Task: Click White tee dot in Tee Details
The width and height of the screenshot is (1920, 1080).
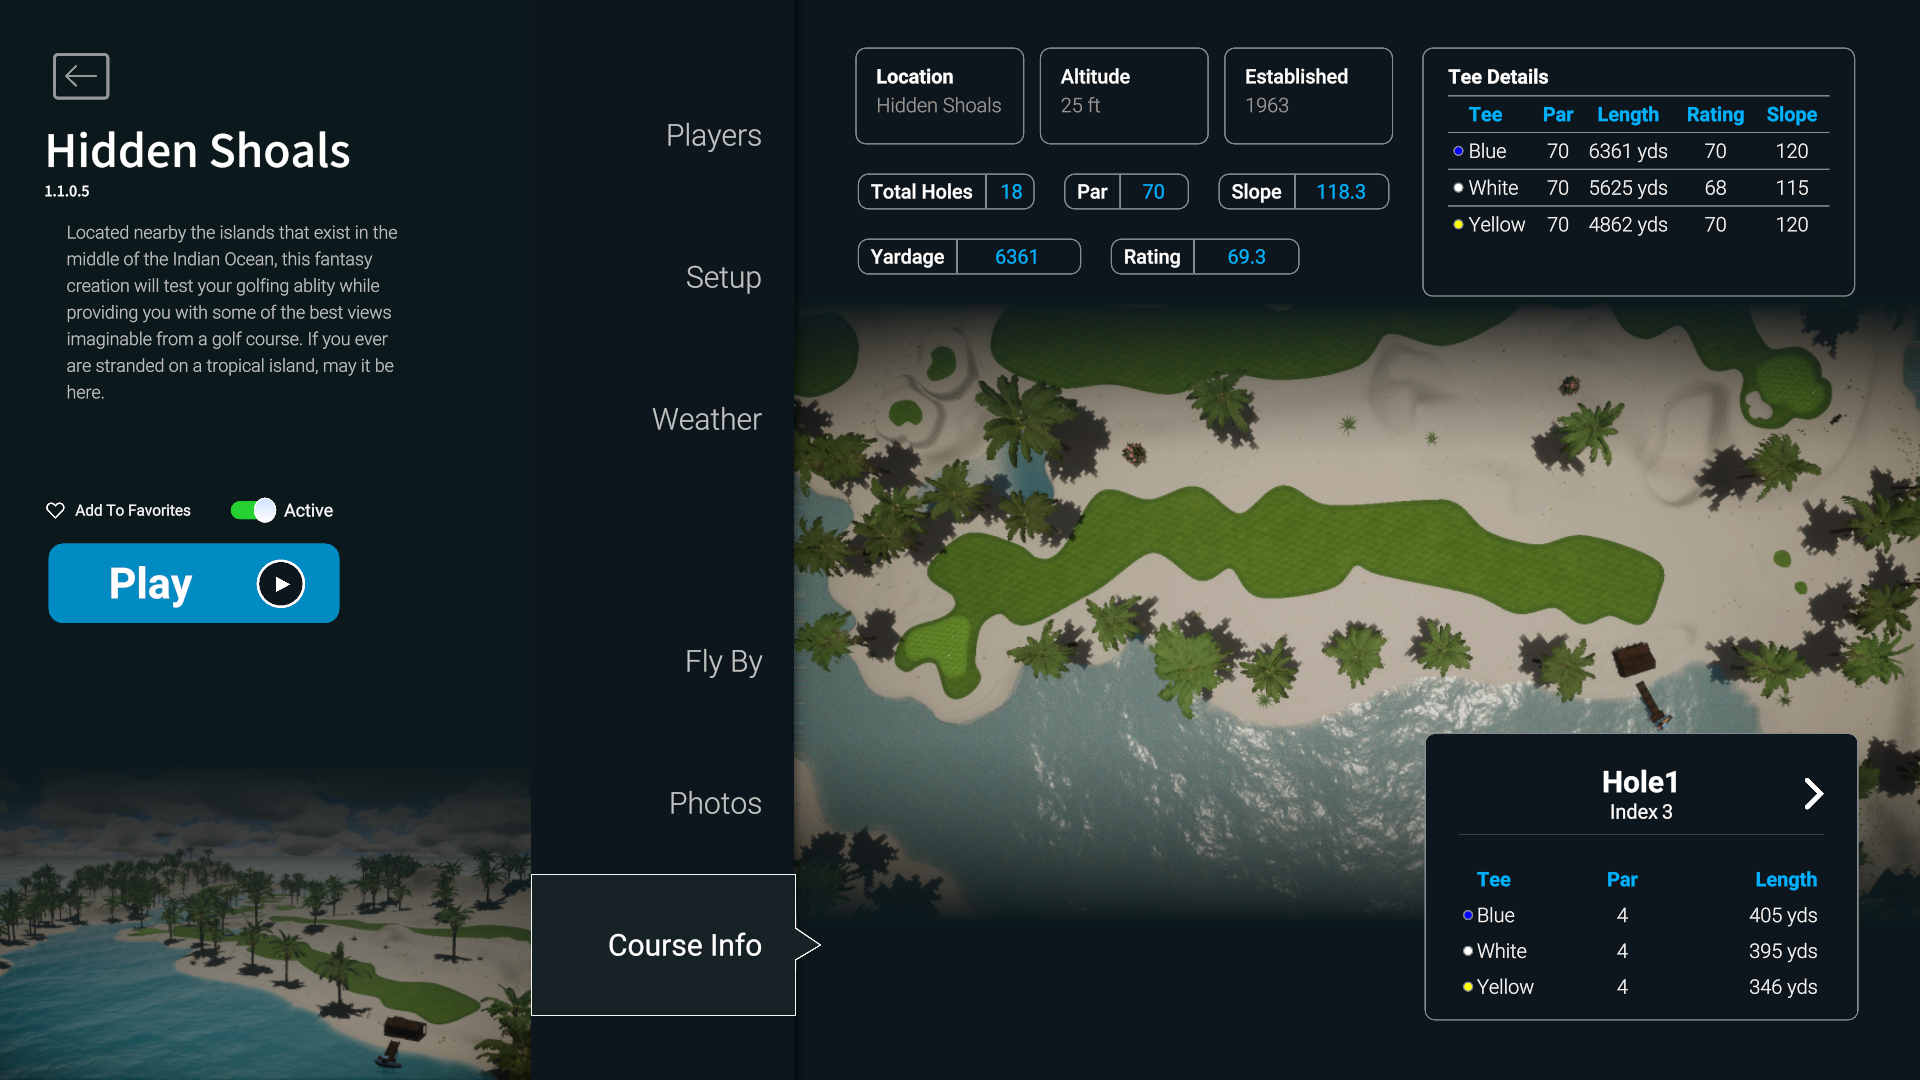Action: point(1458,188)
